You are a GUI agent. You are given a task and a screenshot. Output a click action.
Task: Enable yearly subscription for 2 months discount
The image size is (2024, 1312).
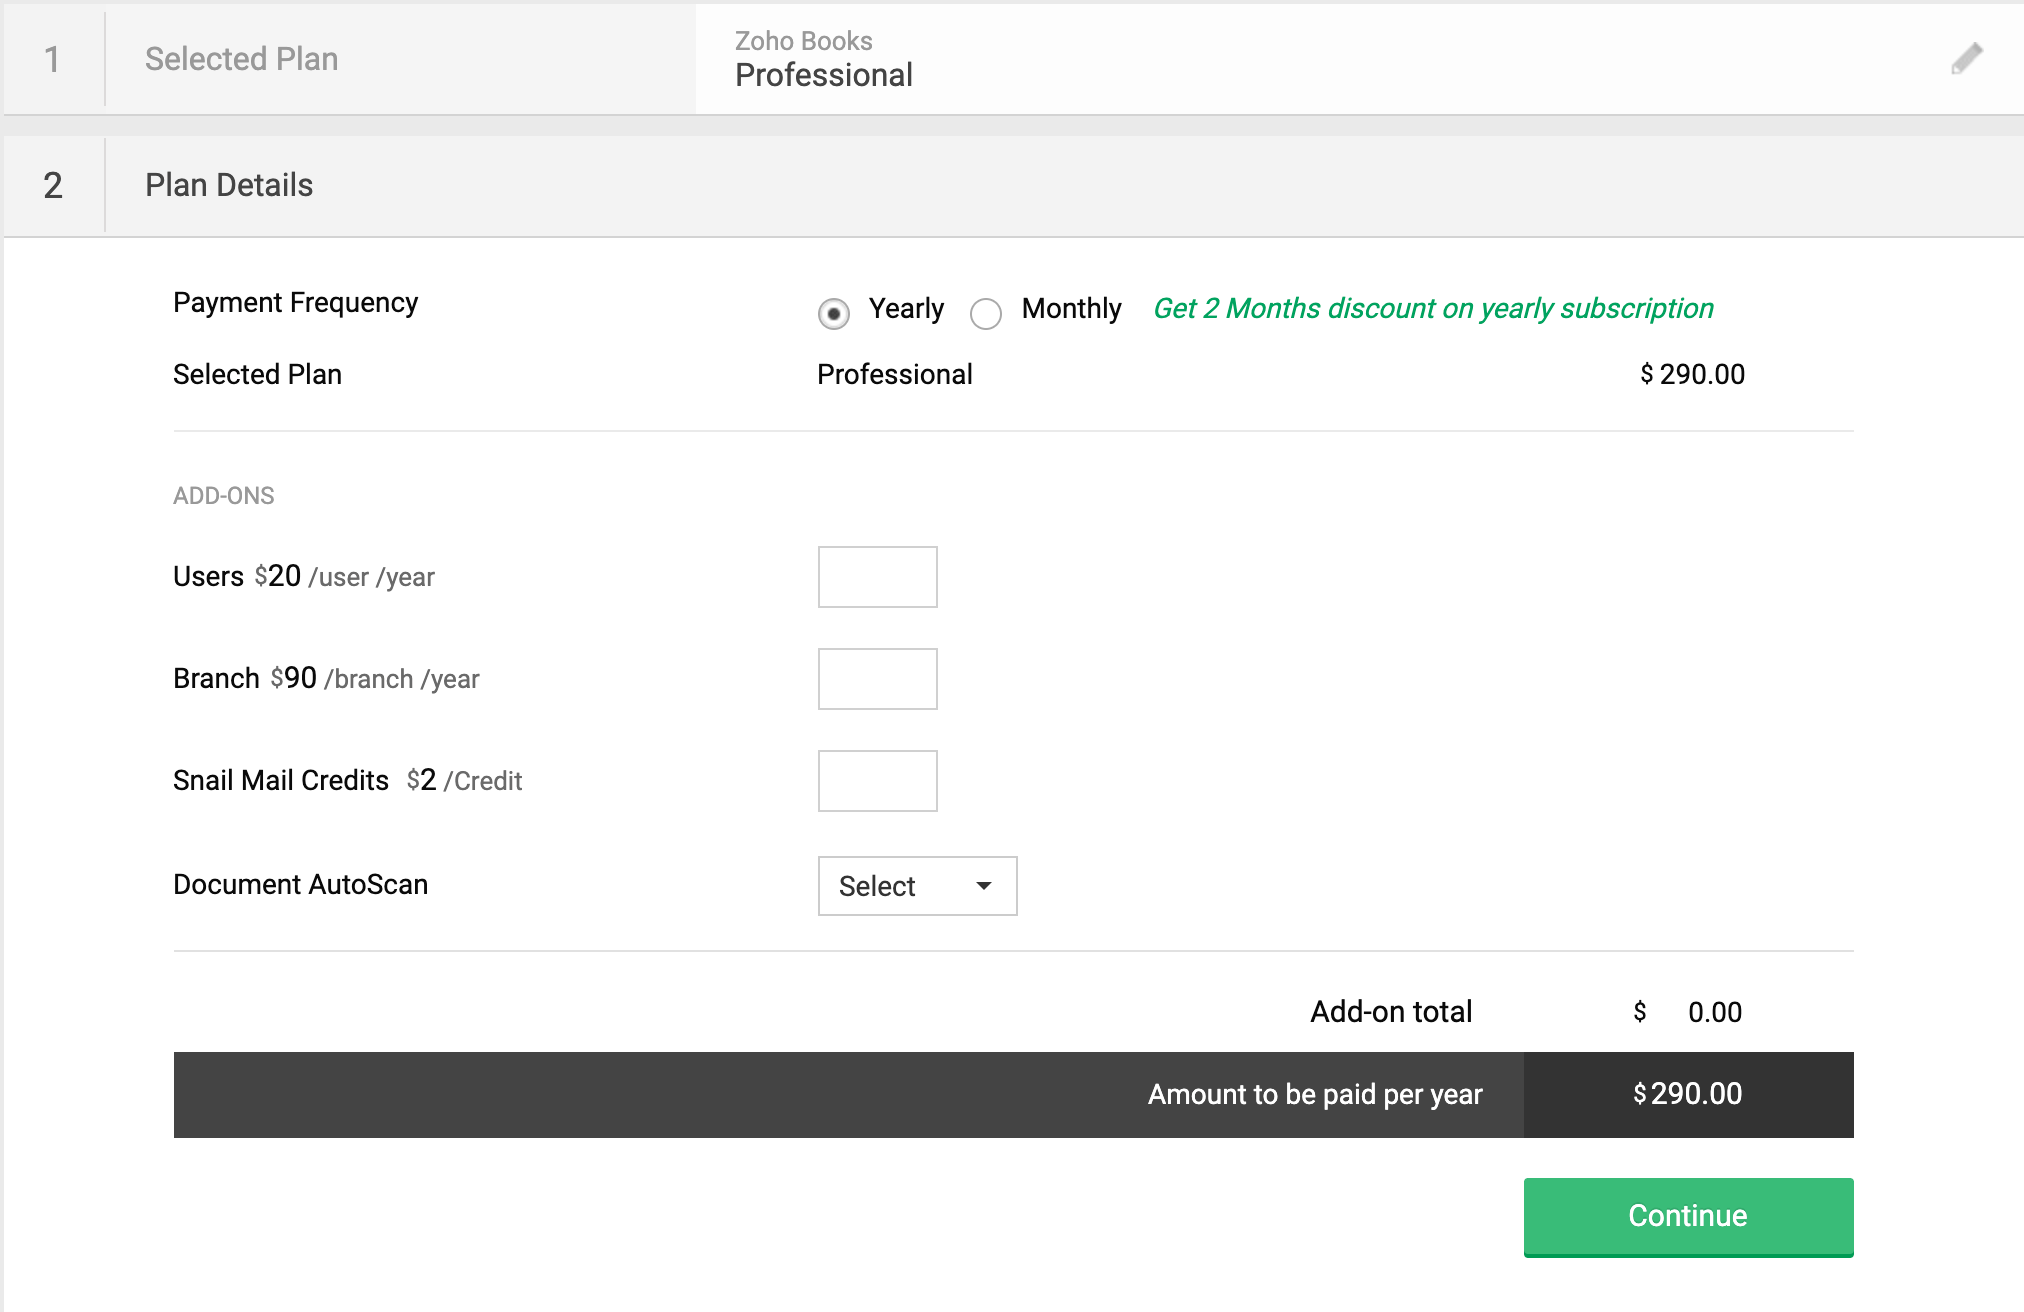(833, 310)
